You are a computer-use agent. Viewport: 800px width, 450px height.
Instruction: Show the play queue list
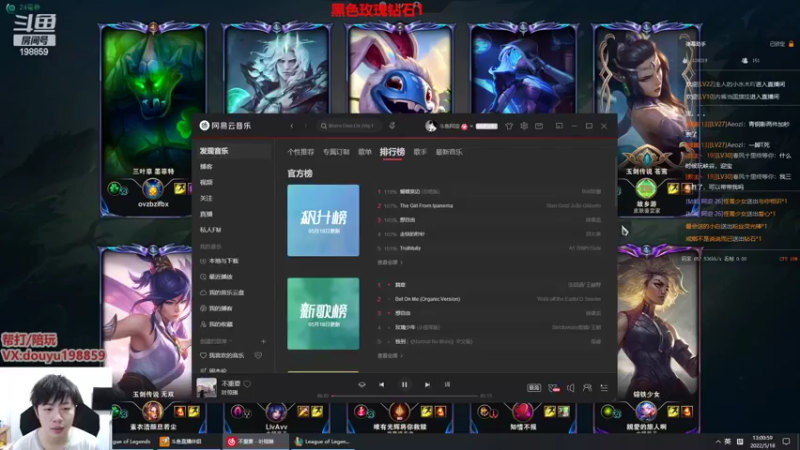coord(604,388)
